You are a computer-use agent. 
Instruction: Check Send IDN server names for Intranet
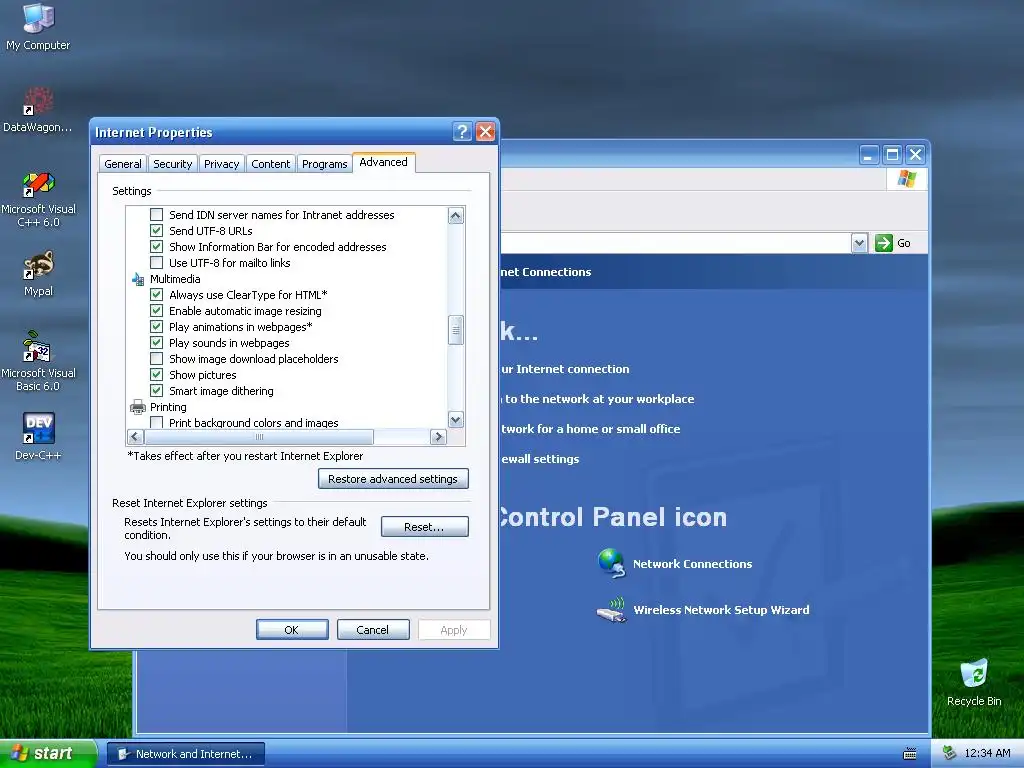click(156, 214)
